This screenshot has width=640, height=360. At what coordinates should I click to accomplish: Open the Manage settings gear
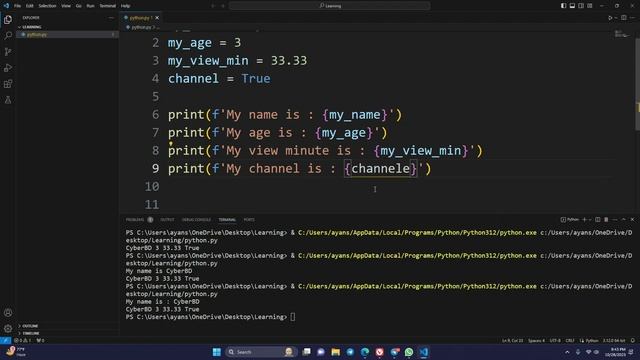tap(8, 329)
